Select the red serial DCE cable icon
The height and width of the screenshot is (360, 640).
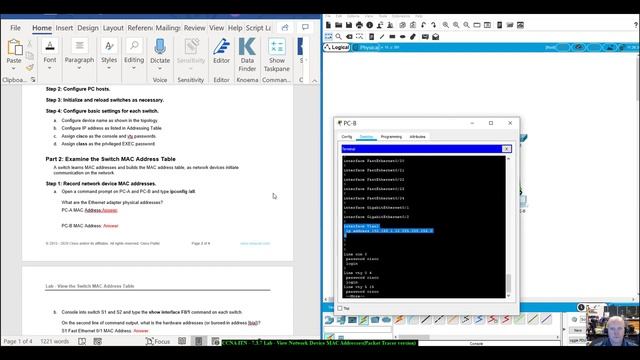[x=493, y=319]
